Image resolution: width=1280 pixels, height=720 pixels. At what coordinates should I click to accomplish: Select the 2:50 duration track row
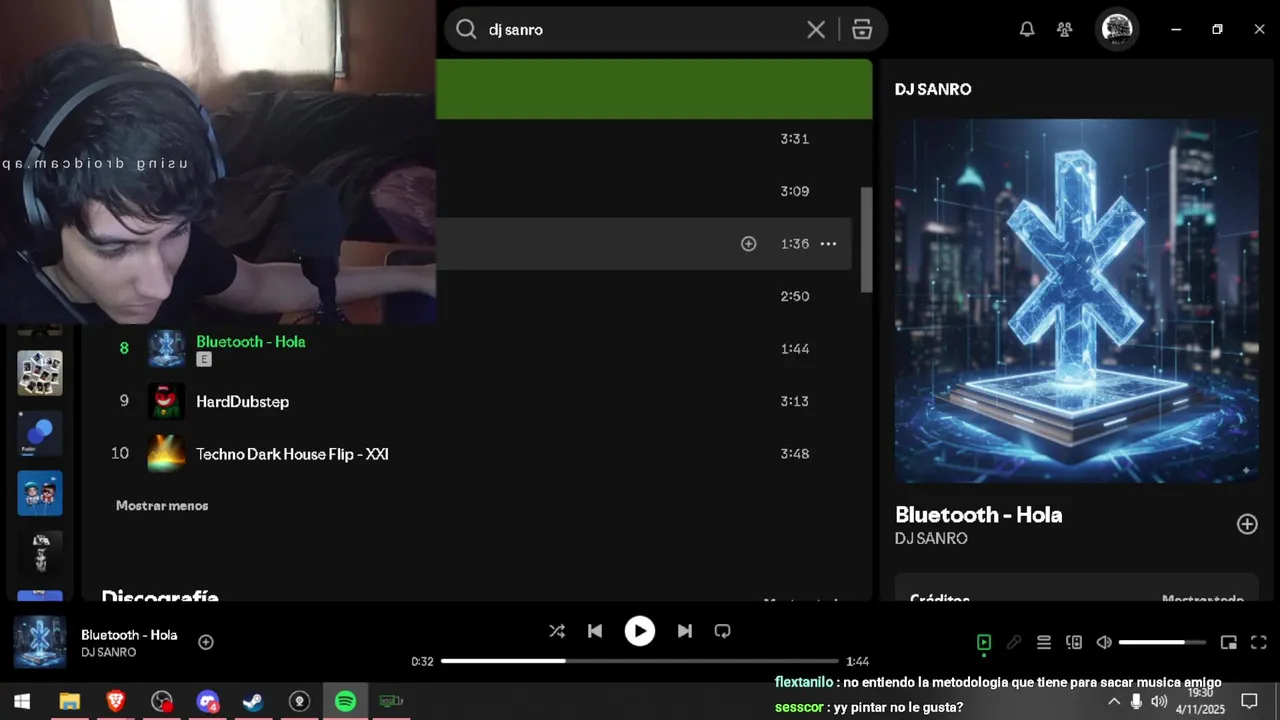[644, 296]
